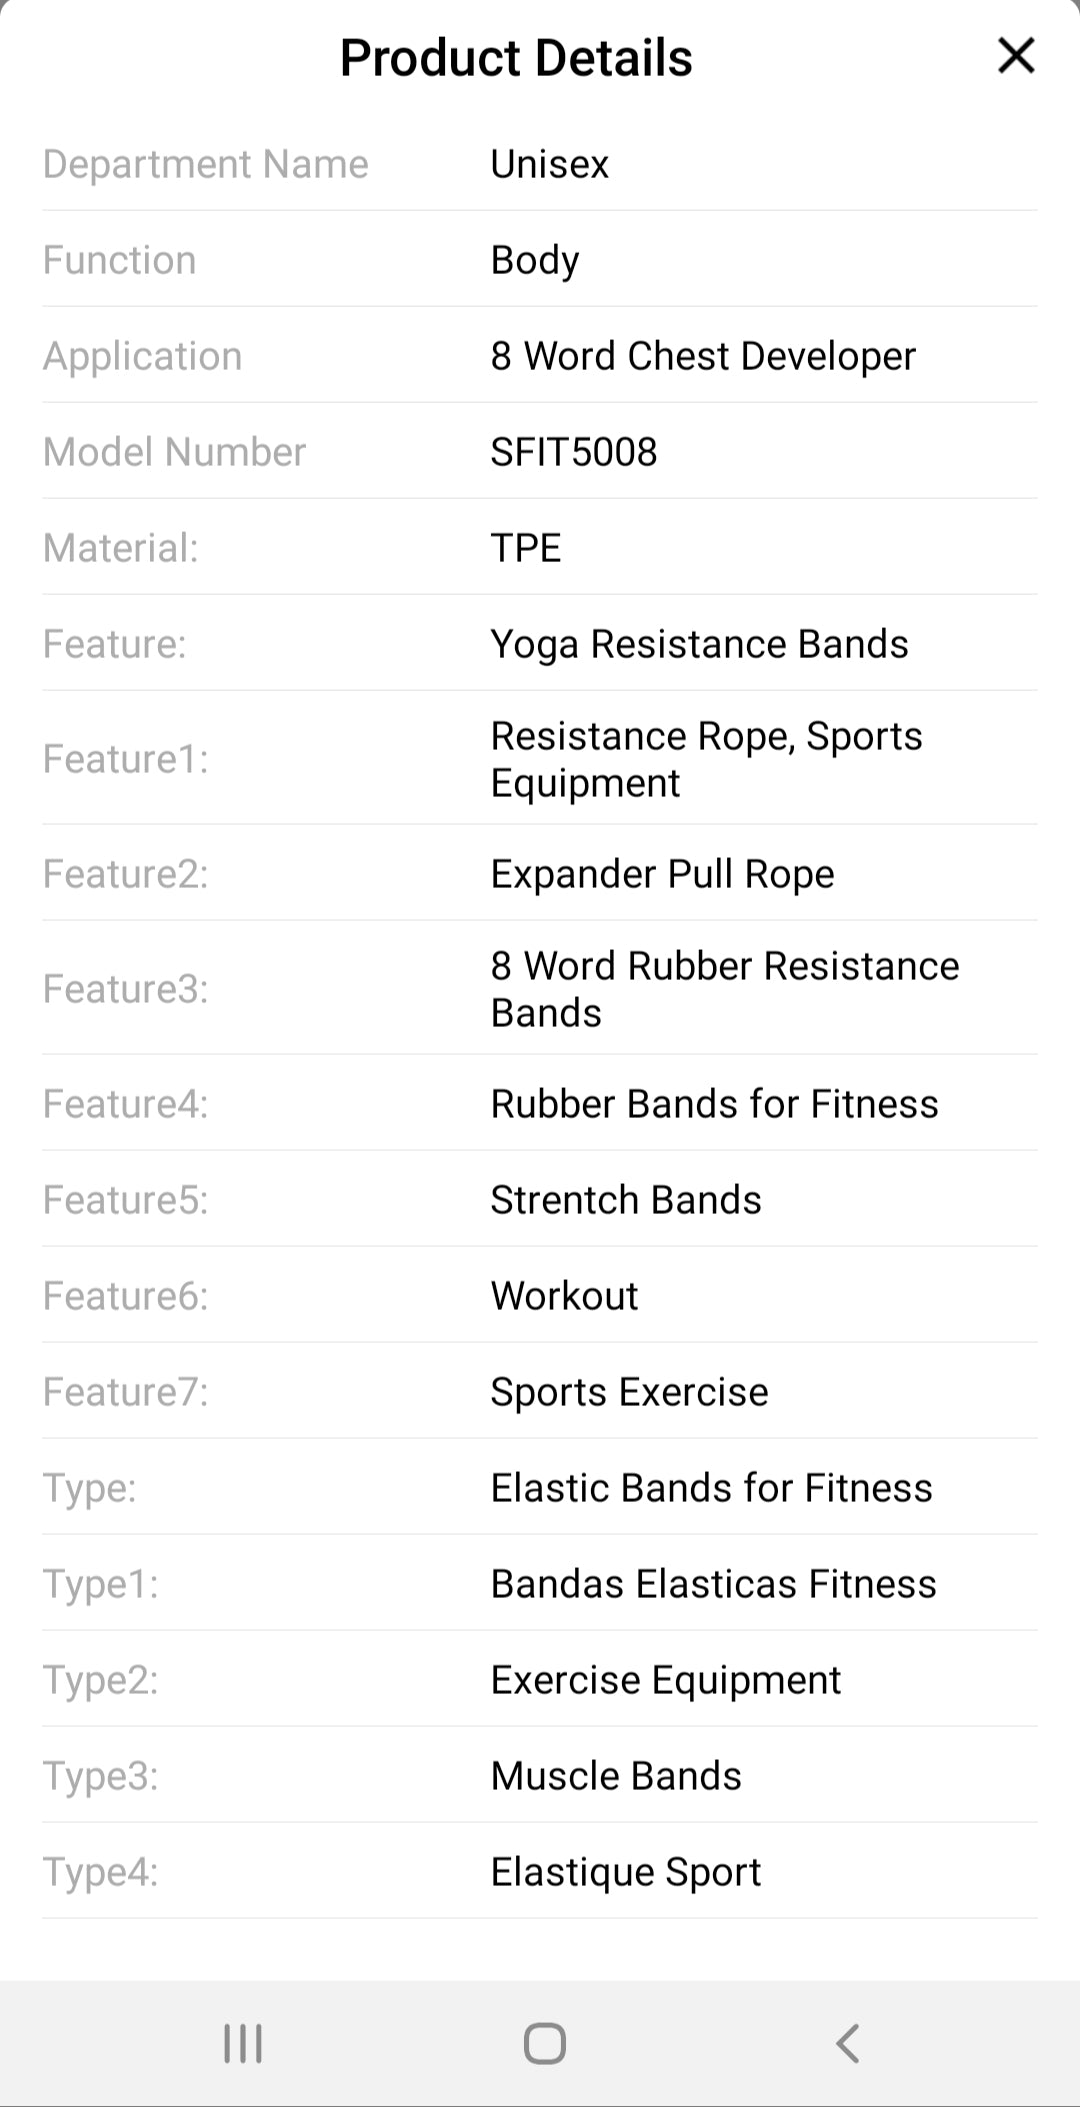1080x2107 pixels.
Task: Tap the Material value TPE
Action: [526, 548]
